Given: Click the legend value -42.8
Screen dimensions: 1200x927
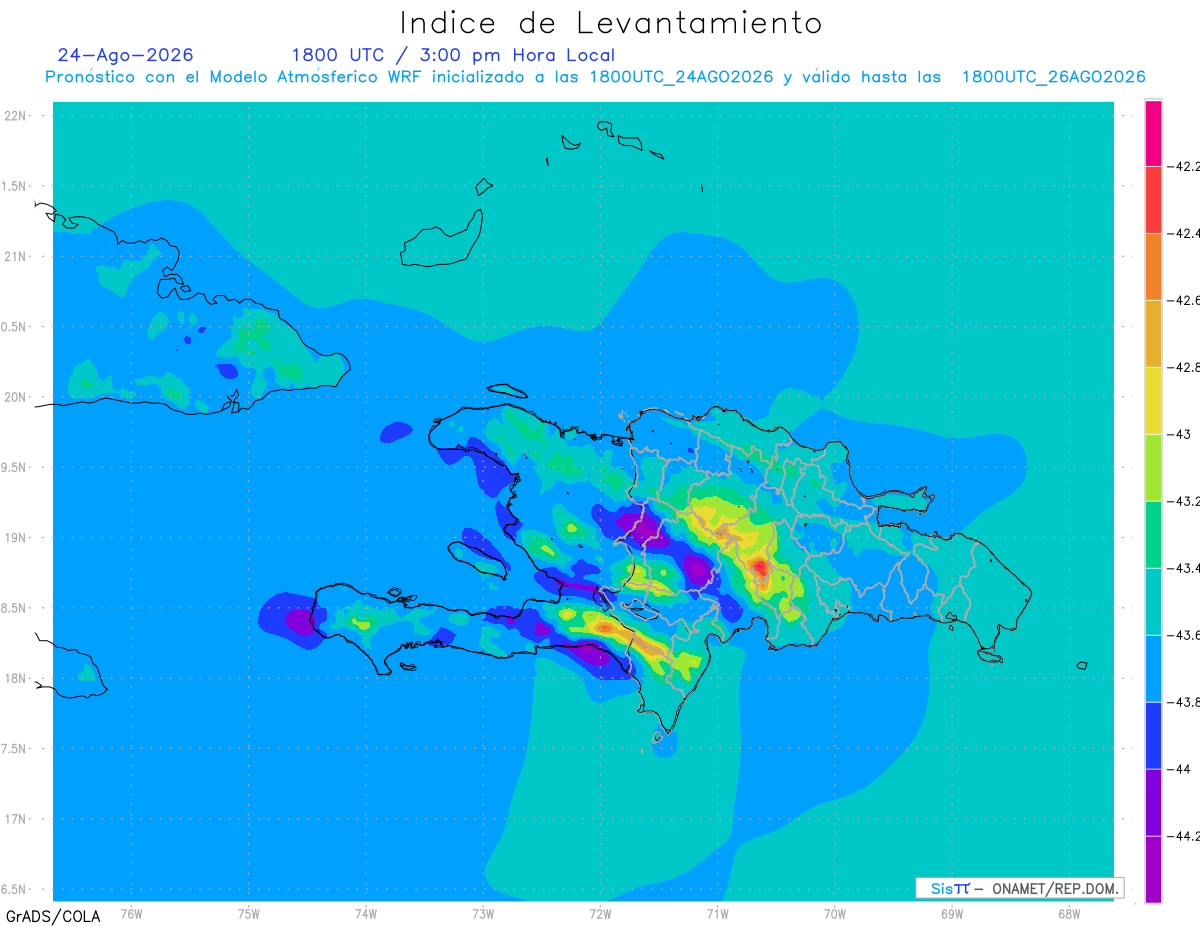Looking at the screenshot, I should coord(1183,367).
